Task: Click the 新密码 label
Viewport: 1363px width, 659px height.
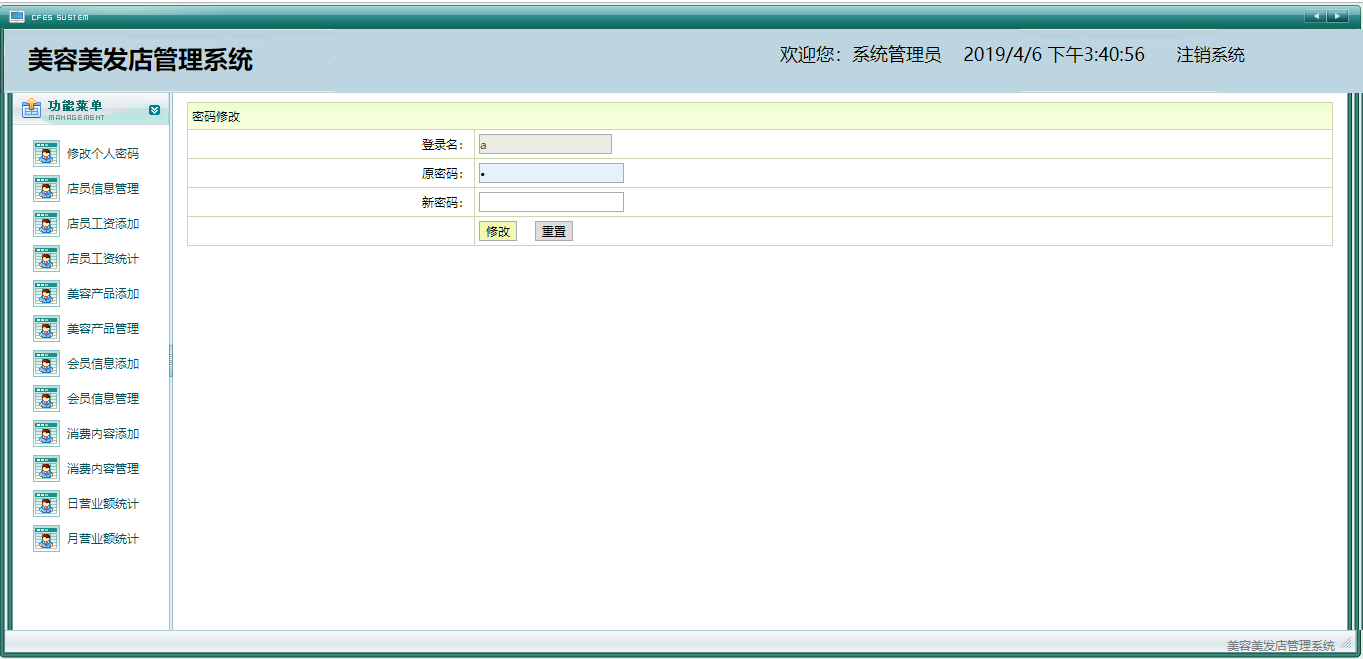Action: click(x=442, y=203)
